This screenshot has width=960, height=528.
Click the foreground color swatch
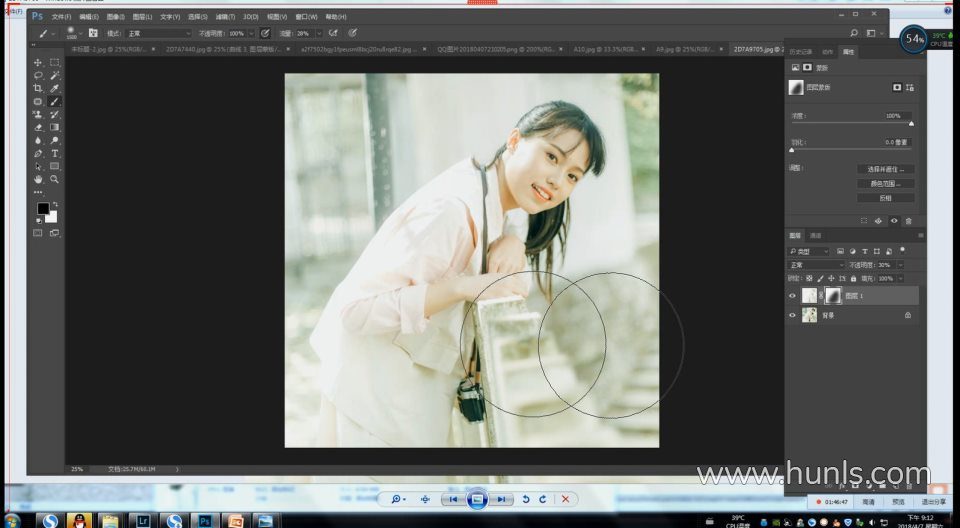click(43, 209)
